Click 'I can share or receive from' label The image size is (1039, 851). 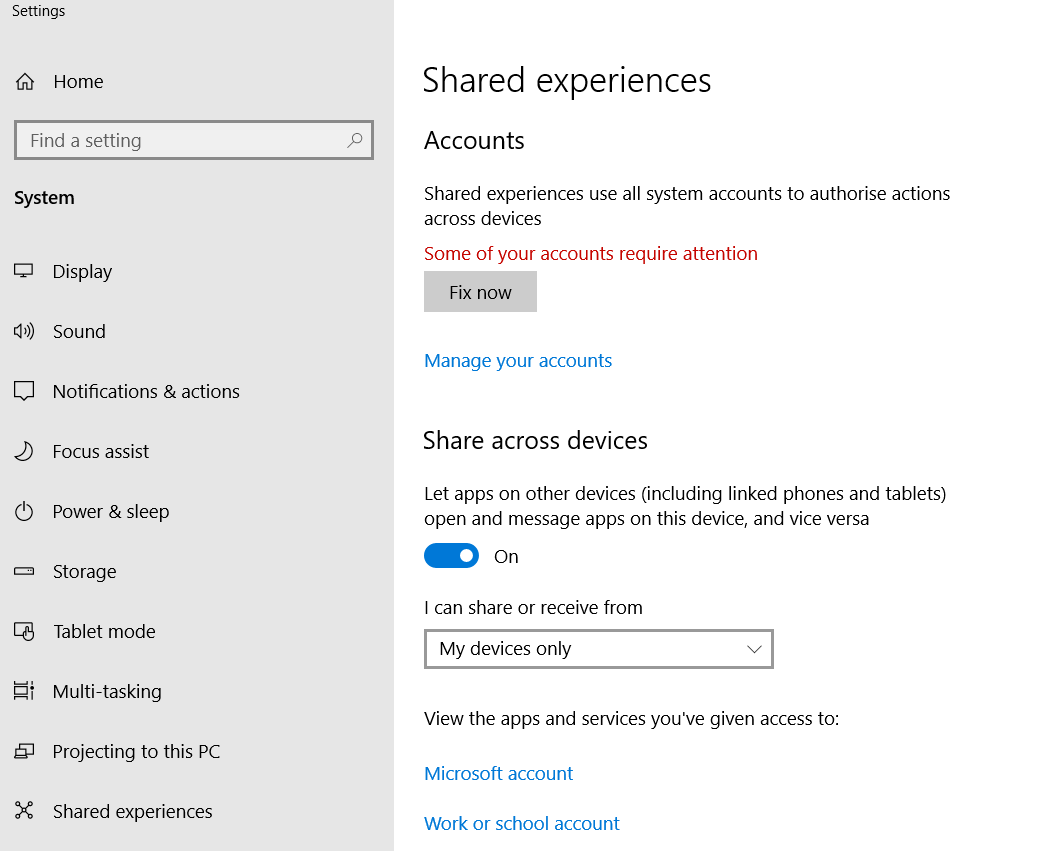pyautogui.click(x=533, y=607)
